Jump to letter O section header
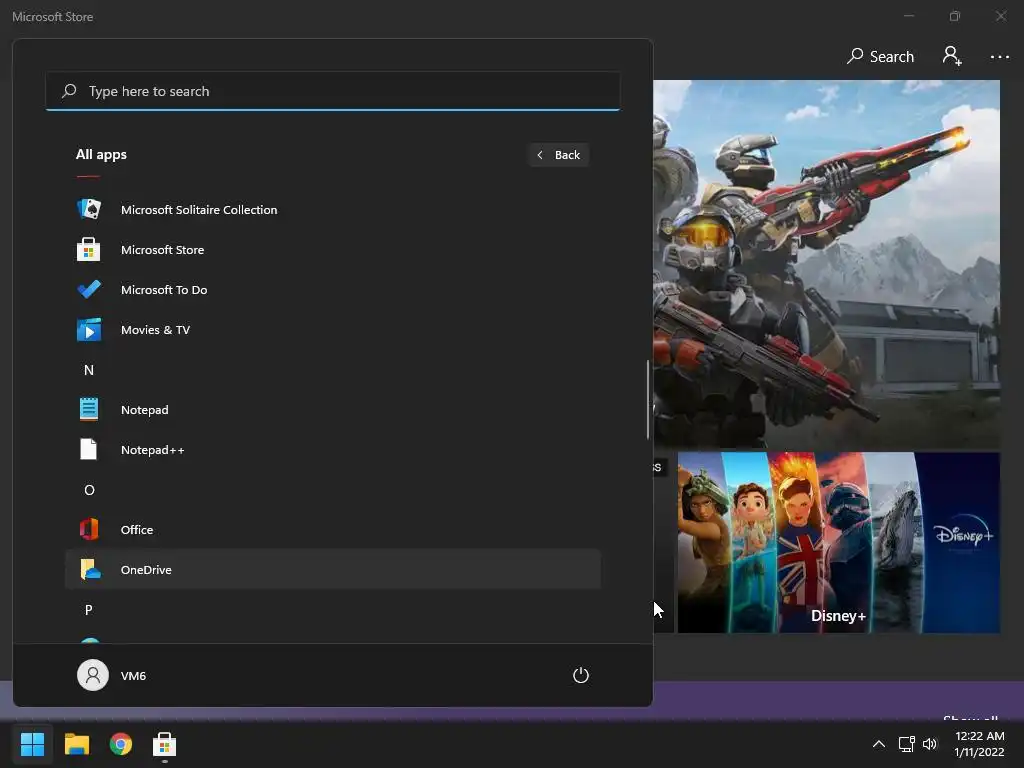The height and width of the screenshot is (768, 1024). coord(89,490)
